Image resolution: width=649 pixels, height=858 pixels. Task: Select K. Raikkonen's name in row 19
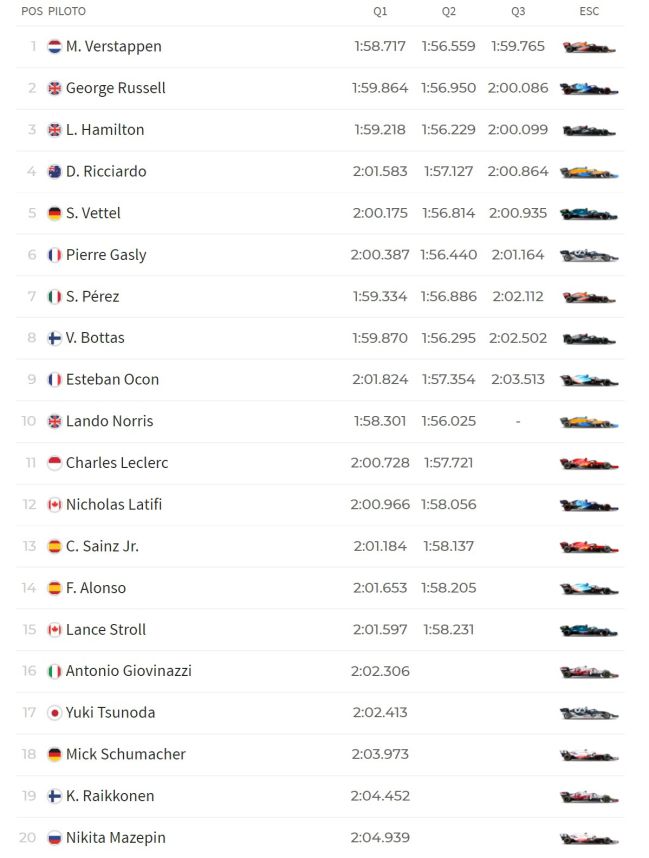click(110, 796)
